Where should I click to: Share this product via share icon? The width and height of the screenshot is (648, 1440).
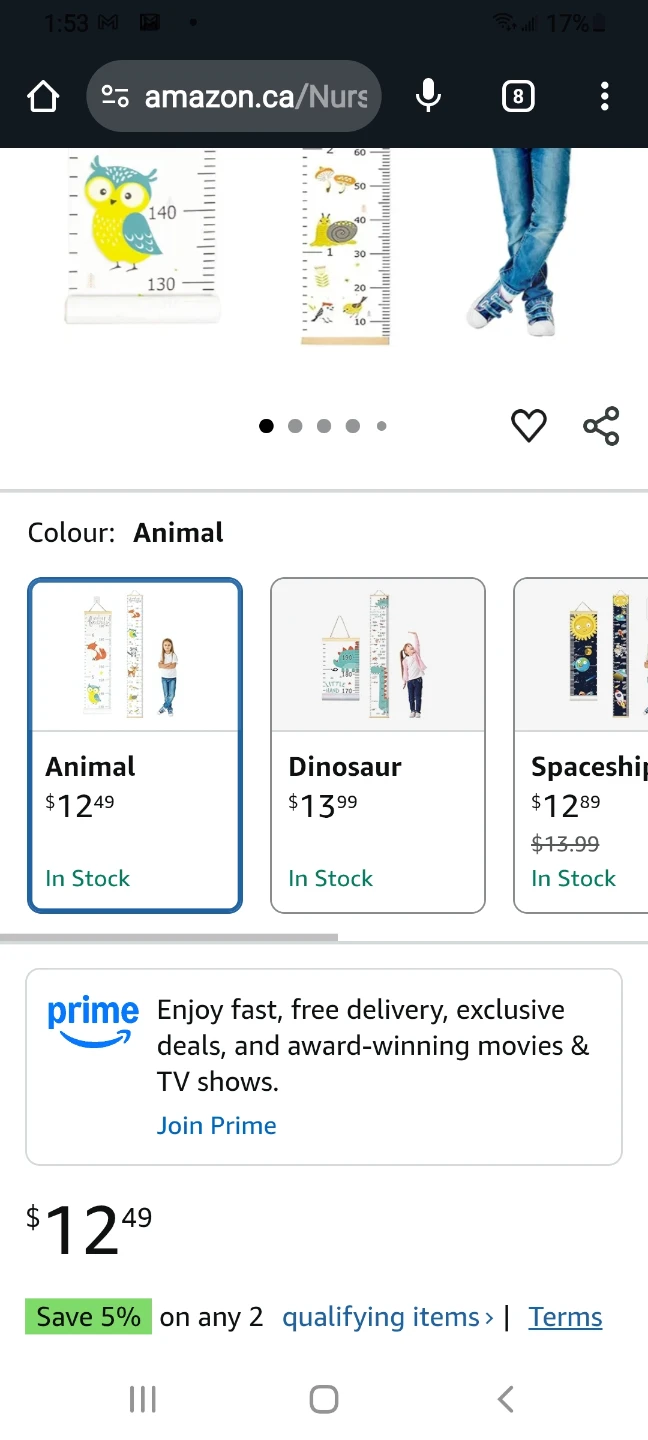pos(601,426)
